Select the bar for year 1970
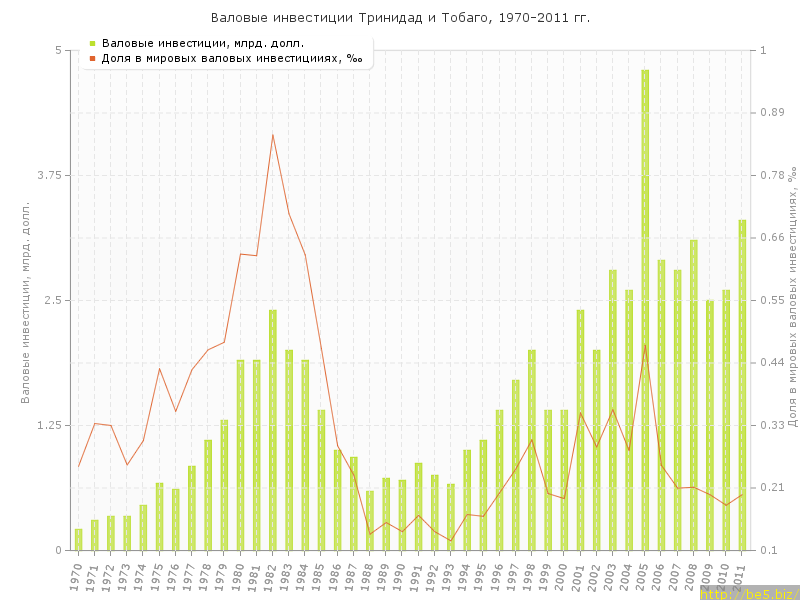800x600 pixels. 78,540
